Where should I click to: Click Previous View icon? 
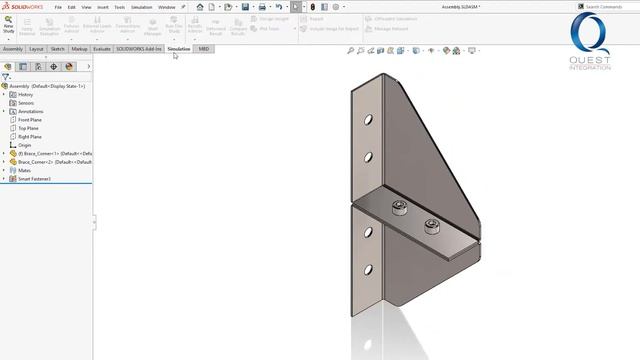pyautogui.click(x=371, y=51)
